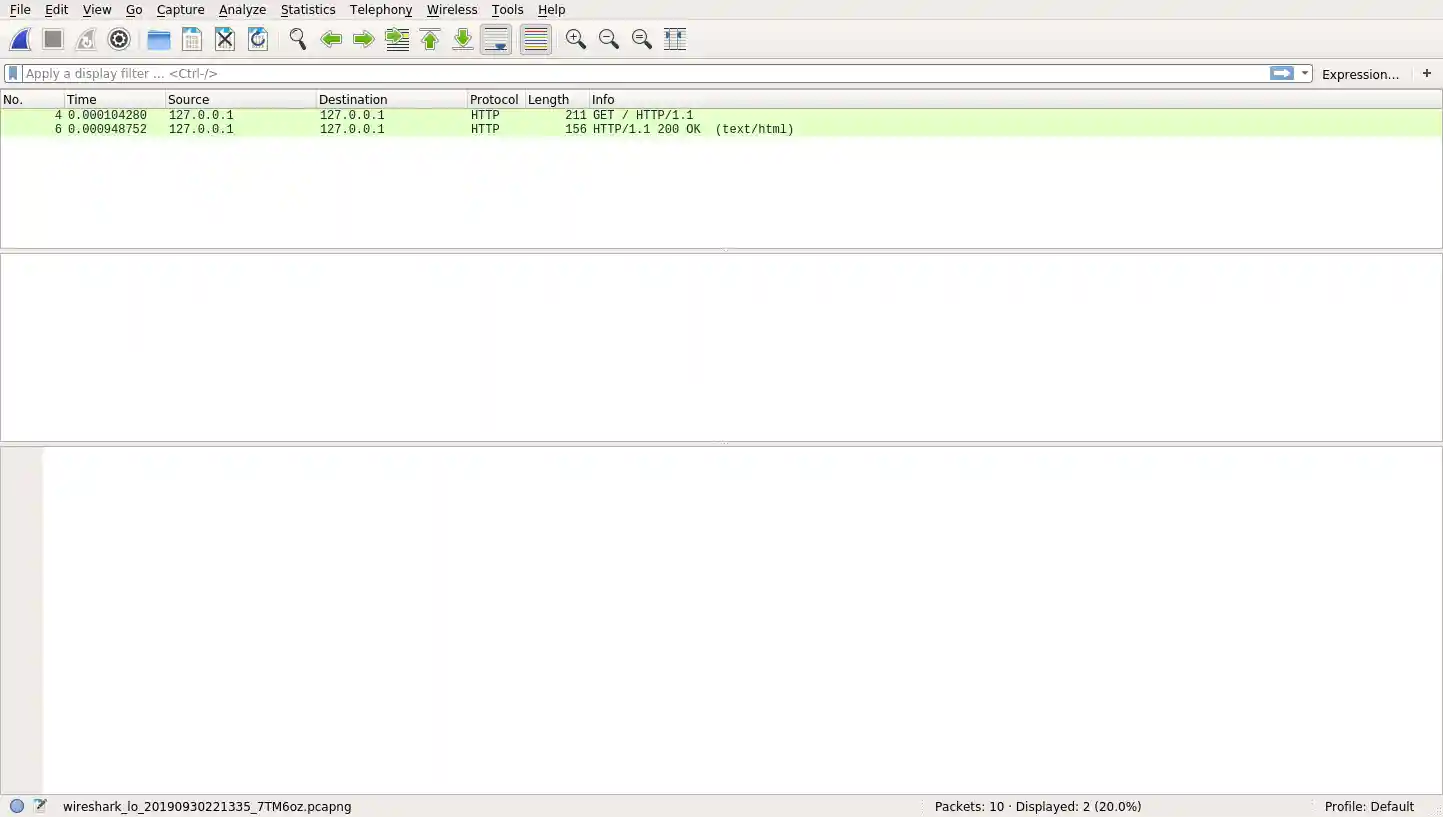1443x817 pixels.
Task: Open the Telephony menu
Action: pos(380,9)
